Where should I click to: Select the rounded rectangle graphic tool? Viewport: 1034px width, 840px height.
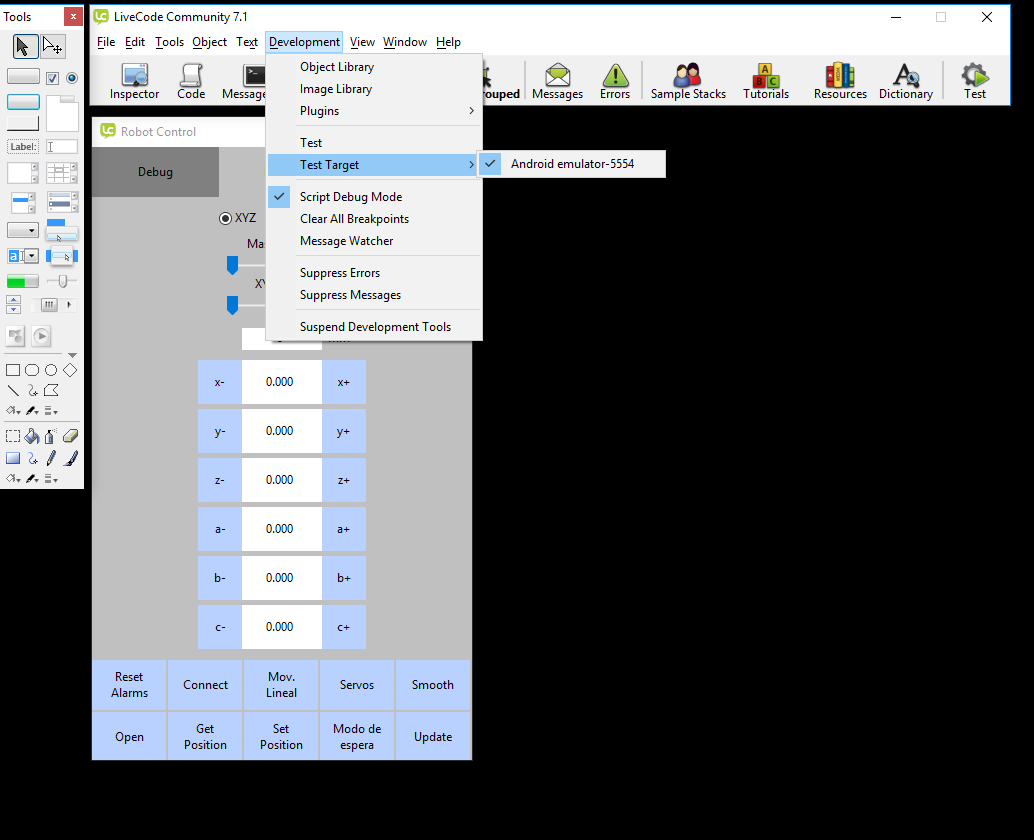coord(32,370)
